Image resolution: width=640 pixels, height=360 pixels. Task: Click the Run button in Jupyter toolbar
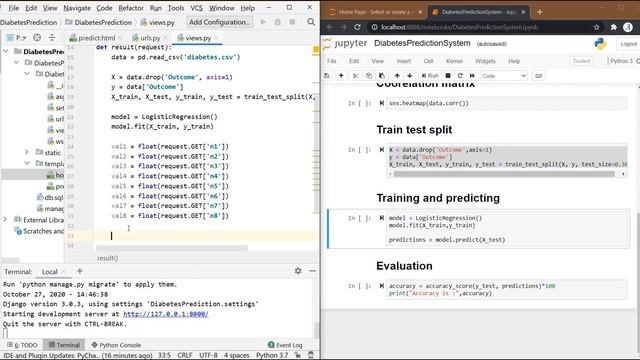pyautogui.click(x=430, y=76)
